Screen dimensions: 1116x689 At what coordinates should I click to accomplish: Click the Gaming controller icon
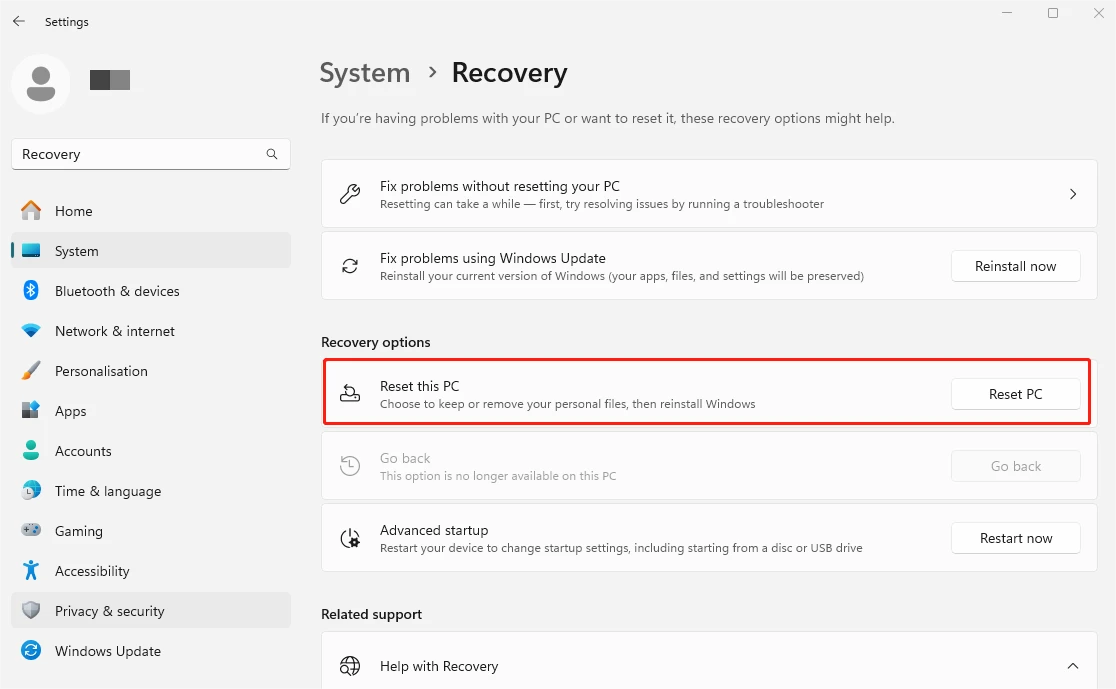[31, 530]
